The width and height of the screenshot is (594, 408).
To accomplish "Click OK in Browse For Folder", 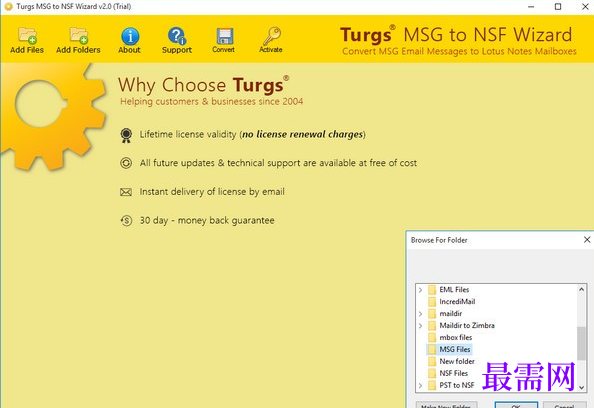I will [516, 405].
